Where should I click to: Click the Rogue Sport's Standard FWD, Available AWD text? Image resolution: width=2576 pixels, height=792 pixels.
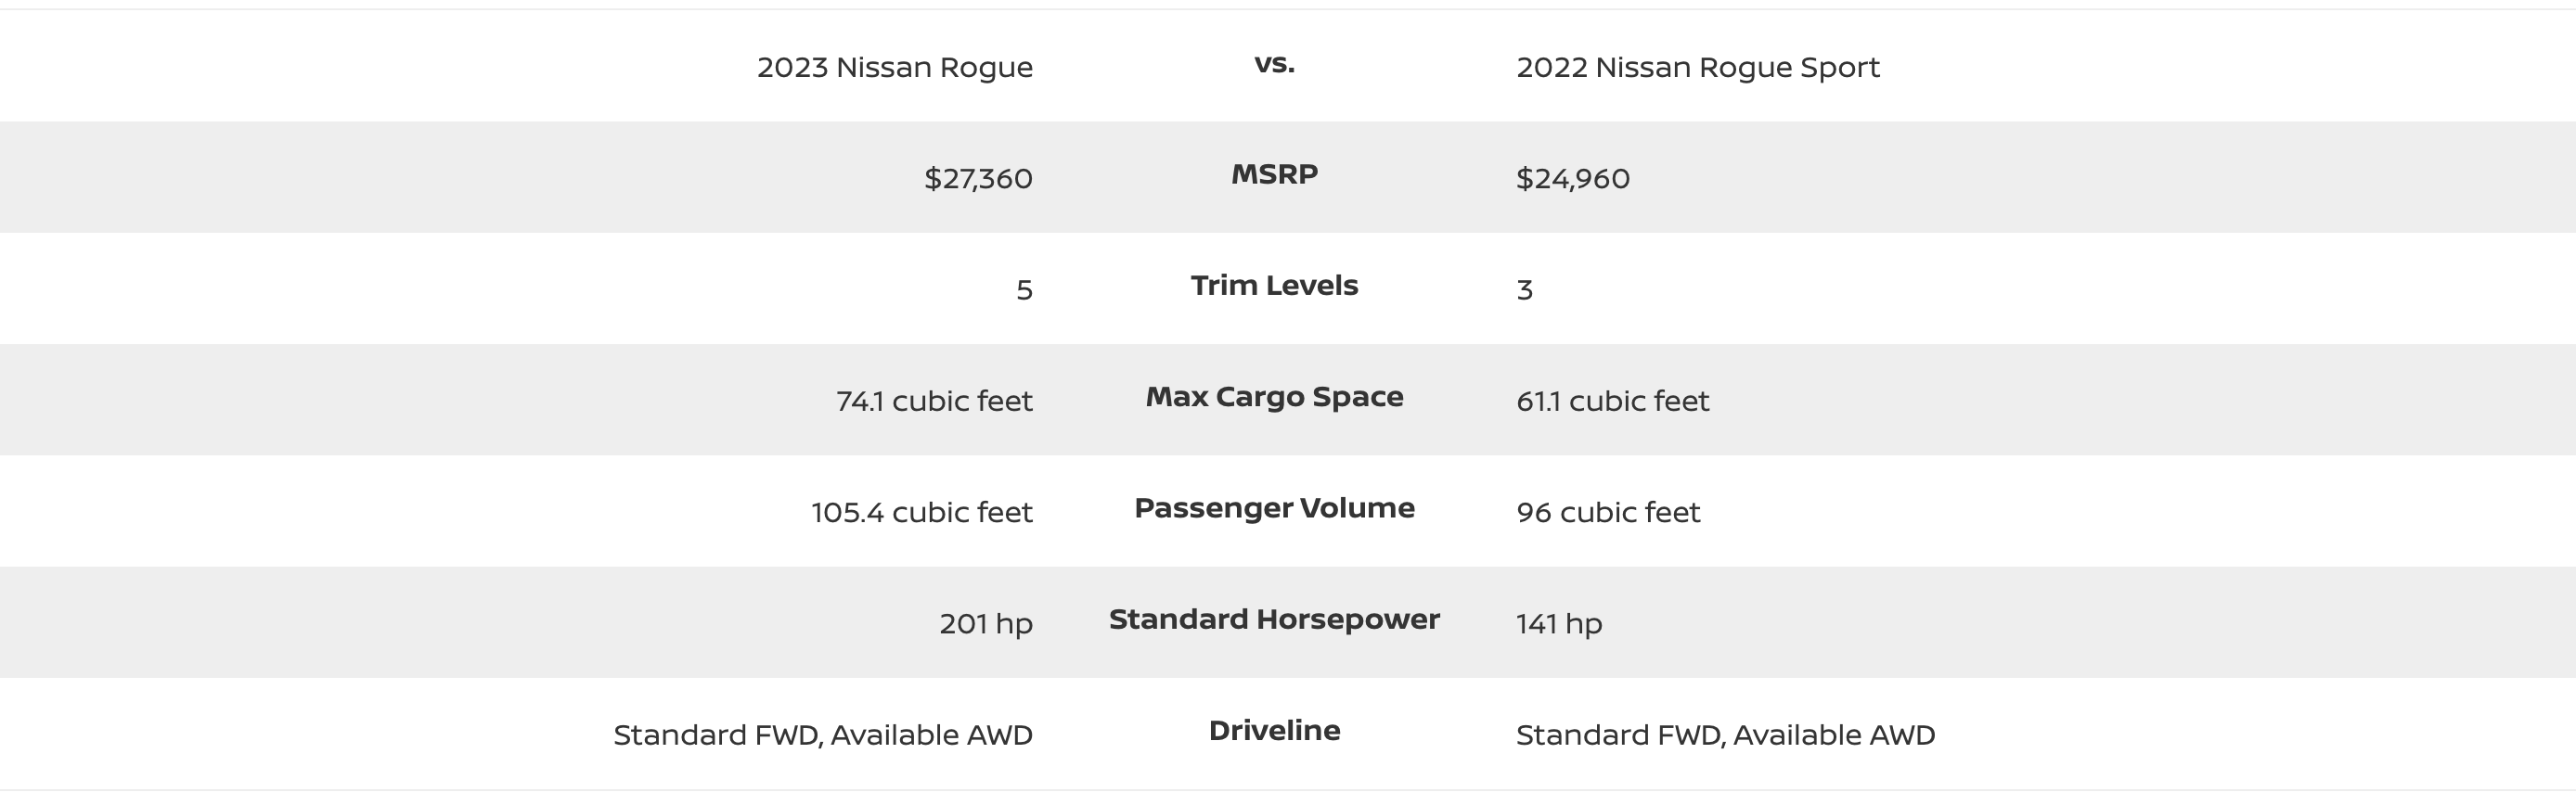(x=1725, y=735)
